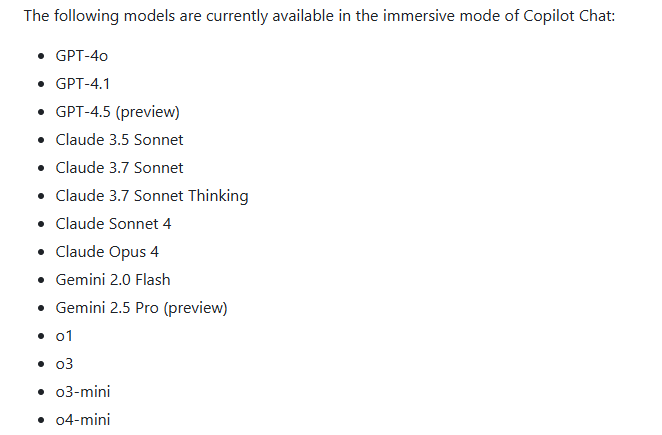662x435 pixels.
Task: Click the words Copilot Chat in heading
Action: (x=569, y=16)
